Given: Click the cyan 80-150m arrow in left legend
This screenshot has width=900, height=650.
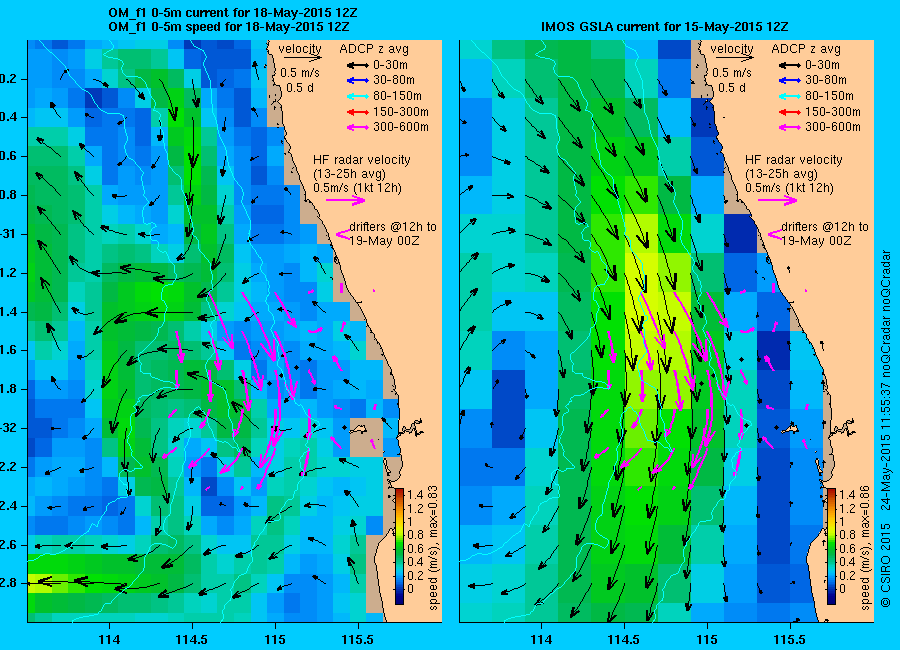Looking at the screenshot, I should (x=358, y=96).
